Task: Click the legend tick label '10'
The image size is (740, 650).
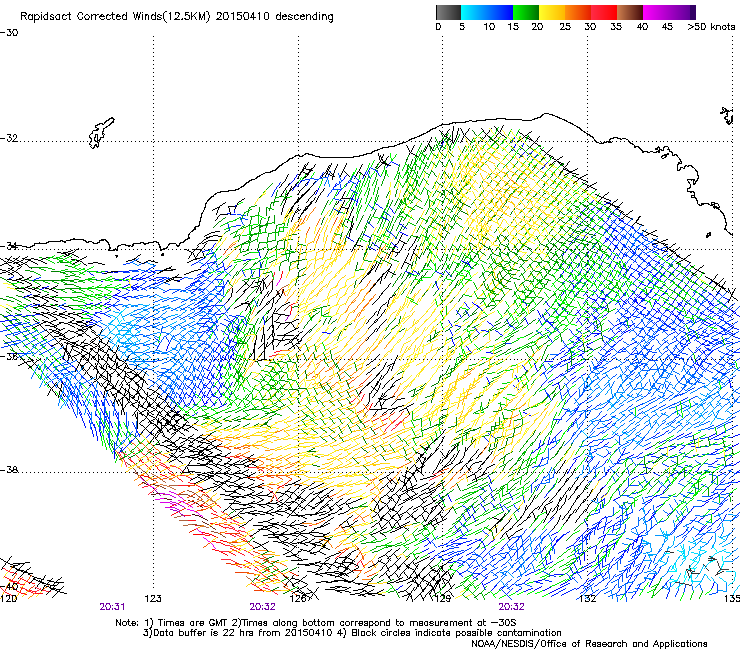Action: tap(489, 27)
